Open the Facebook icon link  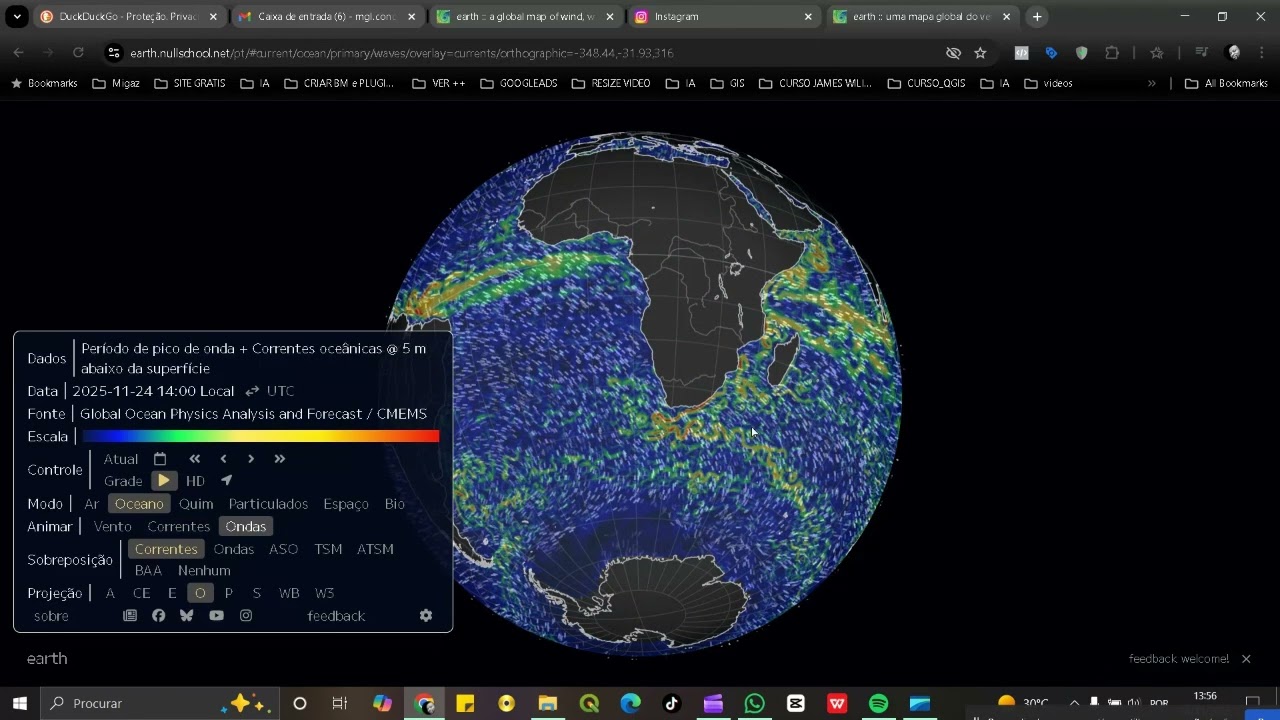coord(158,616)
